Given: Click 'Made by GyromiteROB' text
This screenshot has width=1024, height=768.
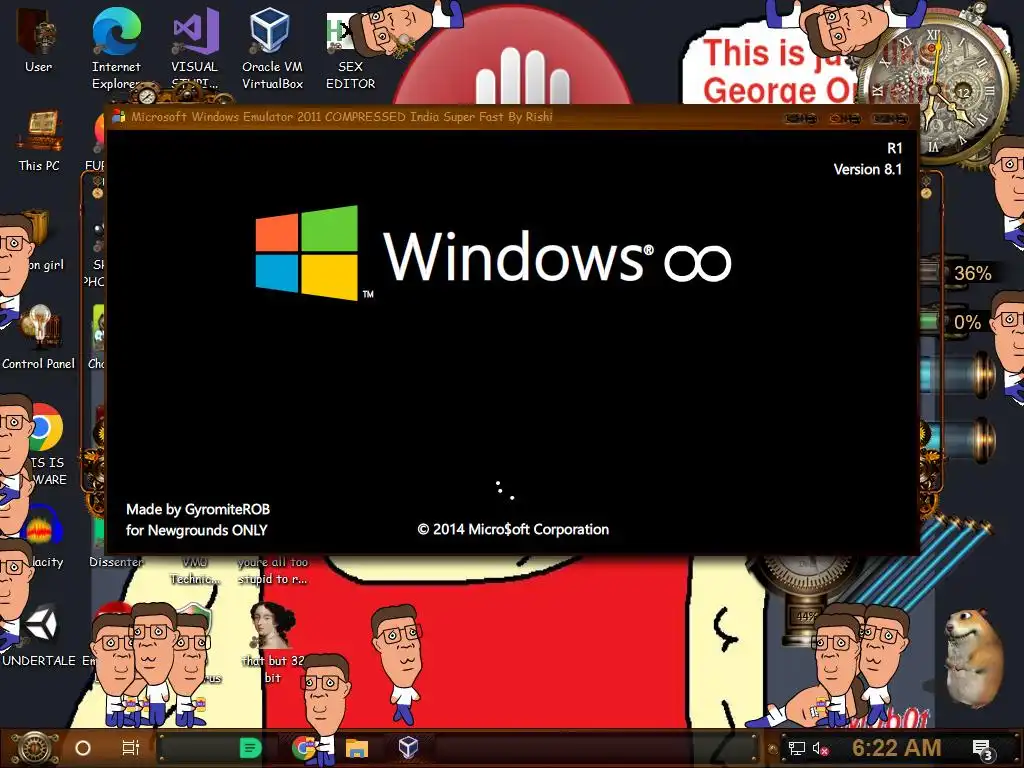Looking at the screenshot, I should (198, 509).
